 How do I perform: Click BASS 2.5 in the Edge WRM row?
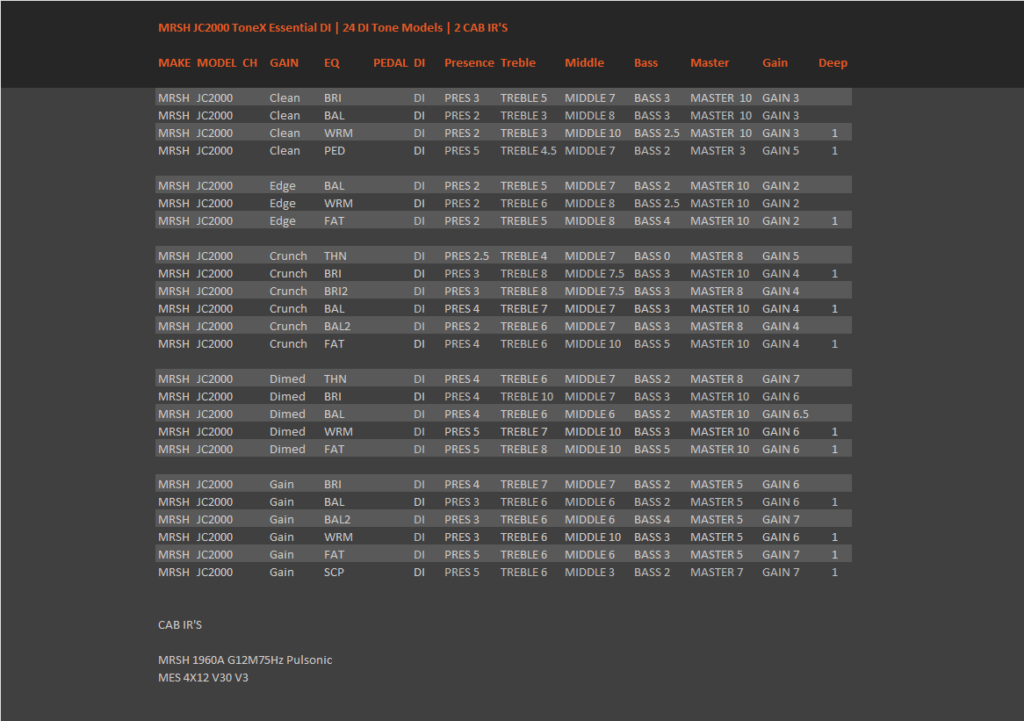657,204
